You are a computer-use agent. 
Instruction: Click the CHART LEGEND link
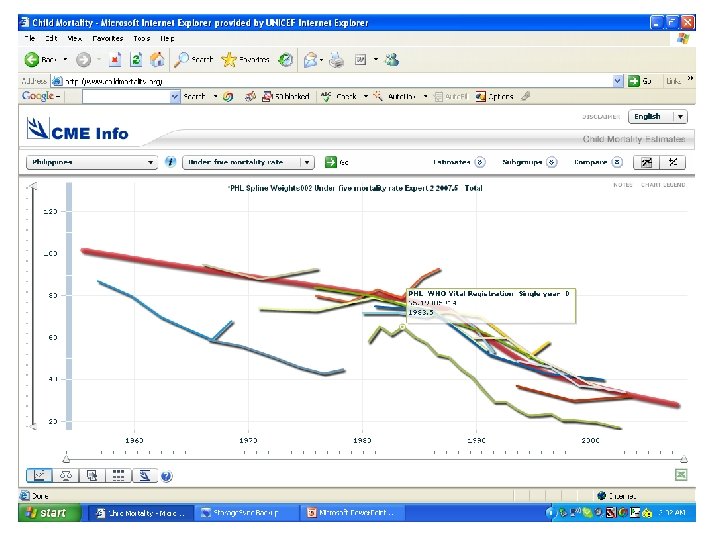click(663, 185)
